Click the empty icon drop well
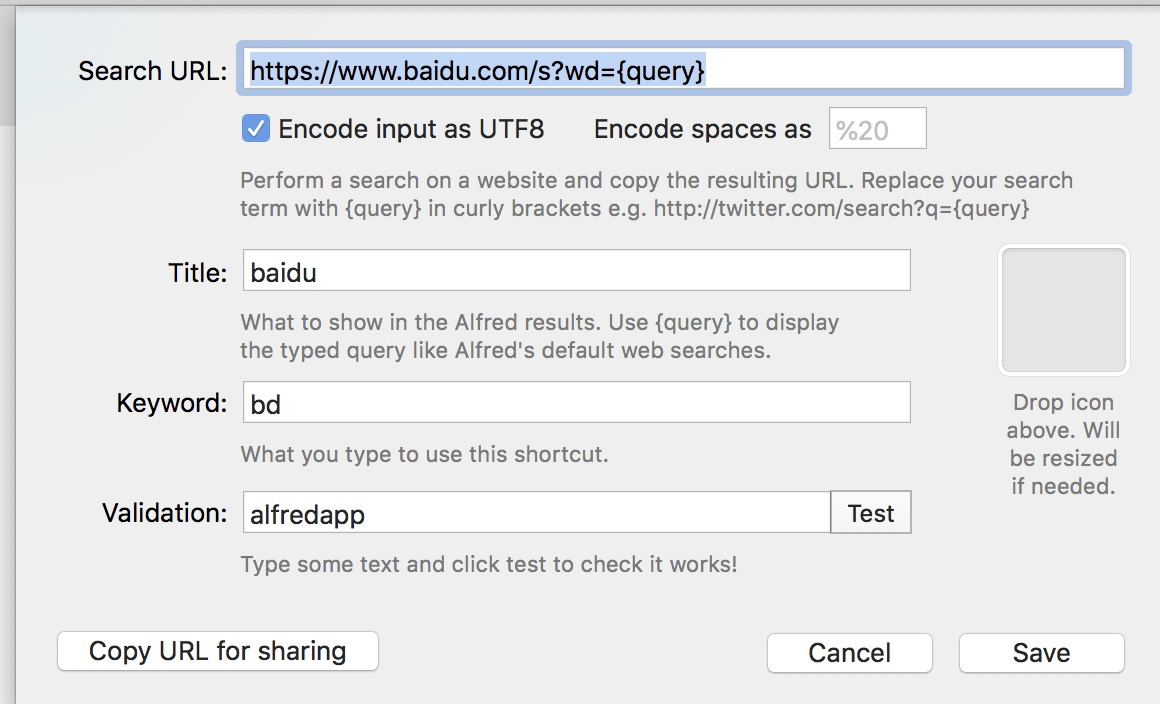Screen dimensions: 1160x704 click(1064, 311)
